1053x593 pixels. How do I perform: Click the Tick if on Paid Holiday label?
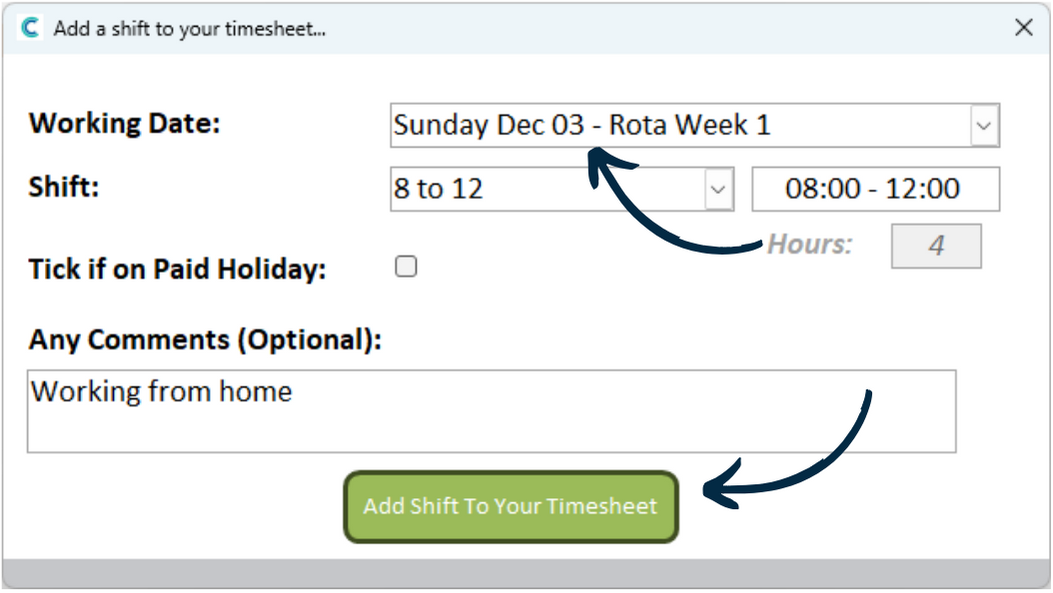(x=178, y=269)
